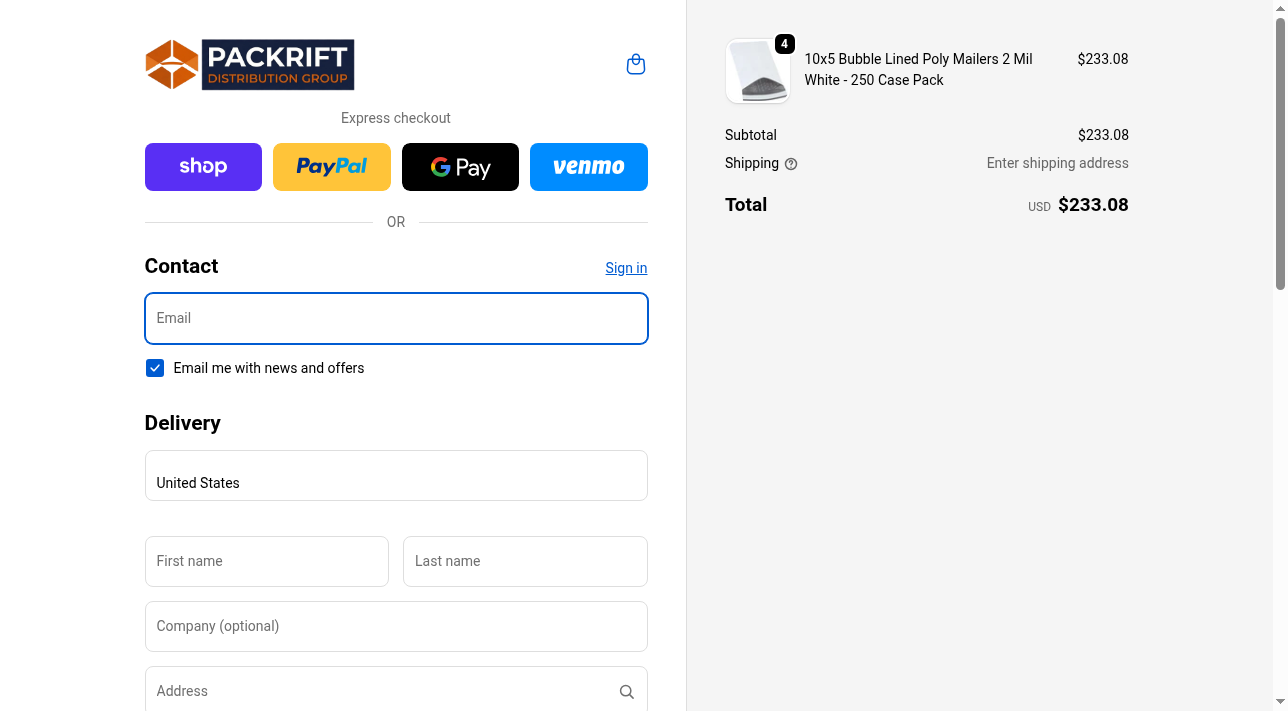Click the product name '10x5 Bubble Lined Poly Mailers'

pos(918,69)
